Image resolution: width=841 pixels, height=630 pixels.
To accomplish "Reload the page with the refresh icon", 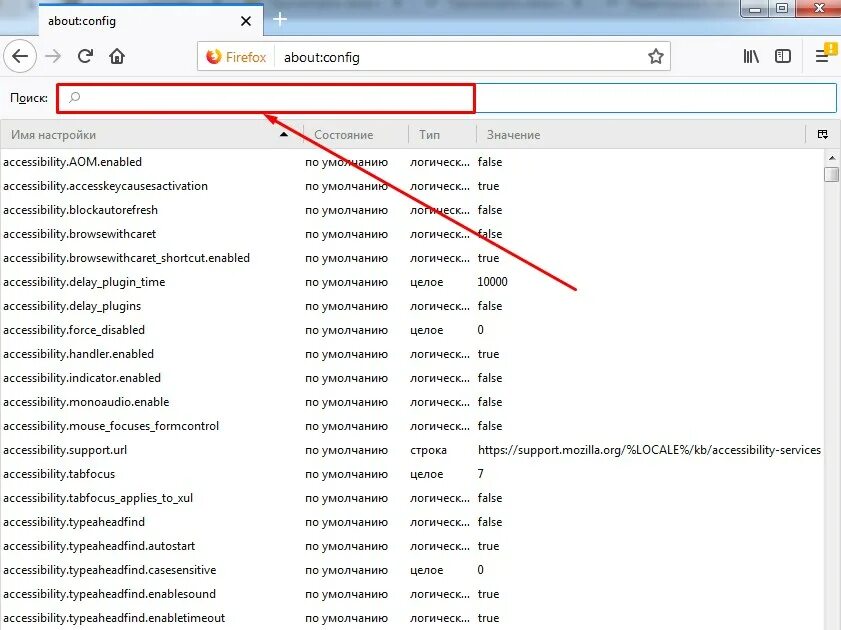I will click(85, 56).
